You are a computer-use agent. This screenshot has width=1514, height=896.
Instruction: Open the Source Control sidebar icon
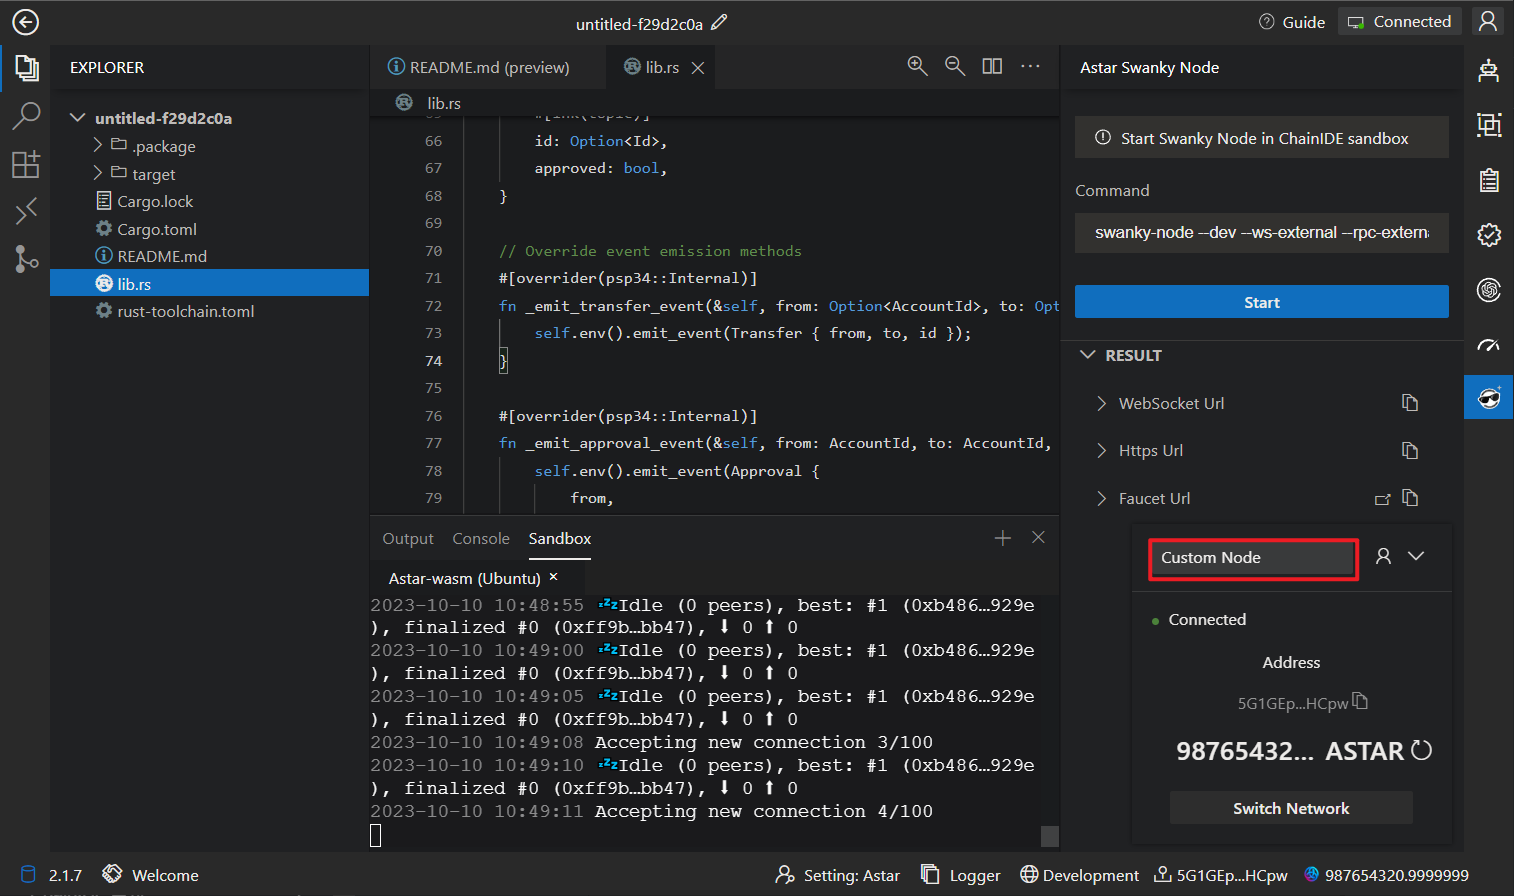[x=26, y=259]
